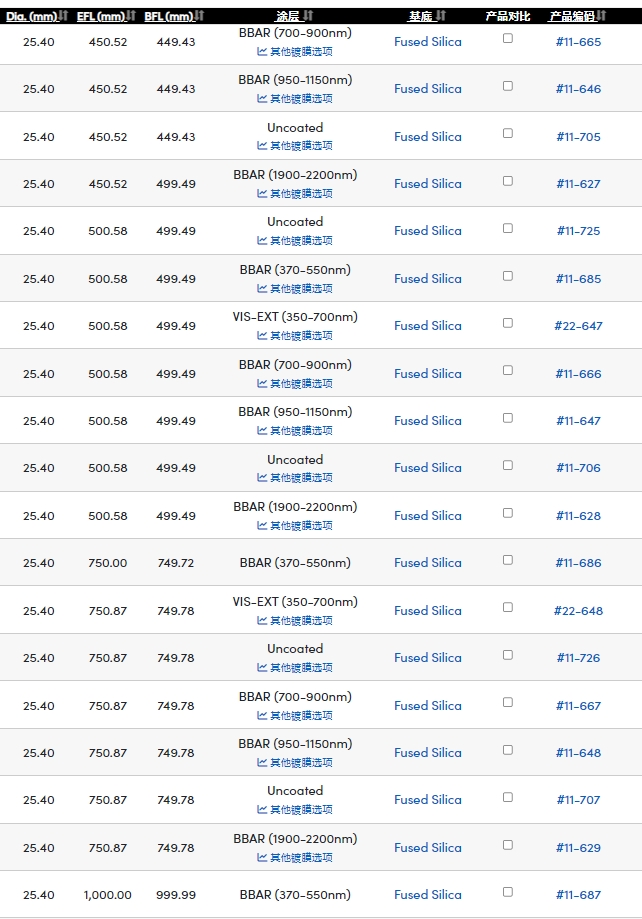This screenshot has width=642, height=919.
Task: Sort by 产品编码 column arrows
Action: pyautogui.click(x=602, y=16)
